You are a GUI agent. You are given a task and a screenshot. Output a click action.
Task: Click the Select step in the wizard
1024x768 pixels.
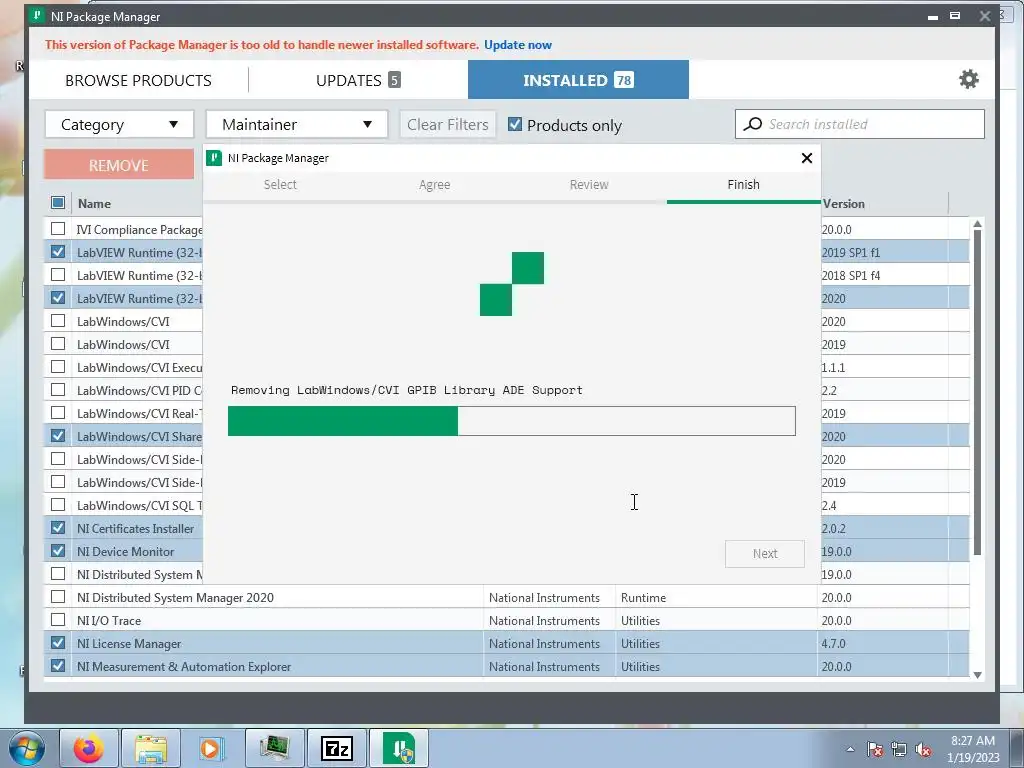pos(280,184)
